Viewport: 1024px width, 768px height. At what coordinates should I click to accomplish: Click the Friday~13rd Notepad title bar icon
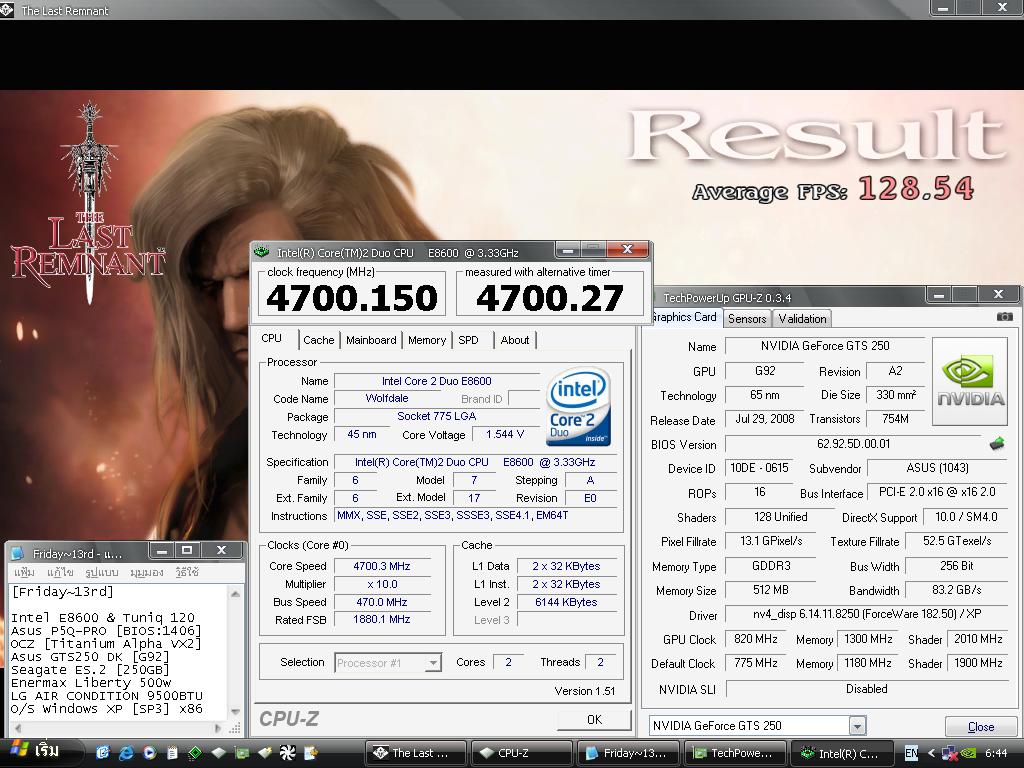coord(18,553)
